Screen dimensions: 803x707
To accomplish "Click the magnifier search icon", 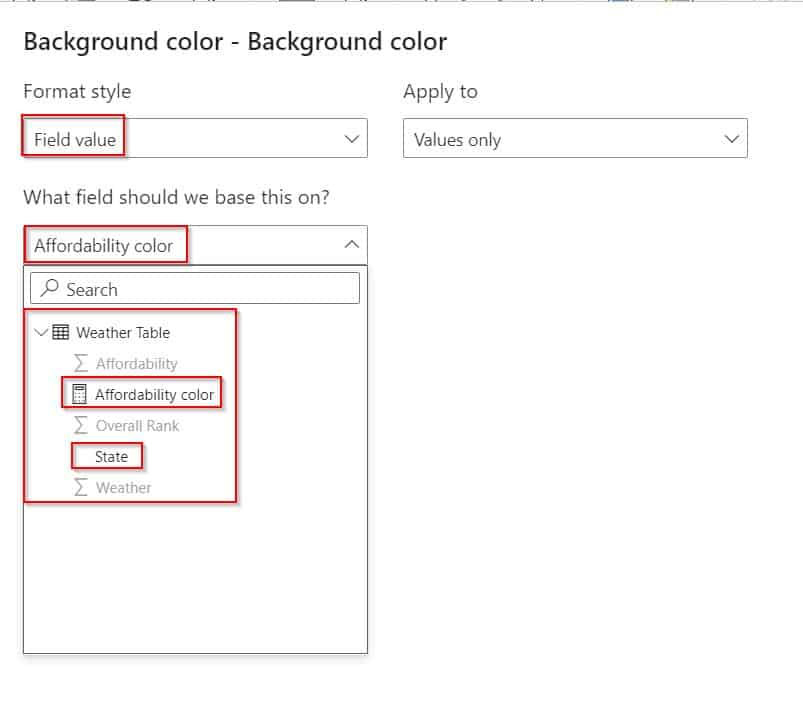I will [50, 288].
